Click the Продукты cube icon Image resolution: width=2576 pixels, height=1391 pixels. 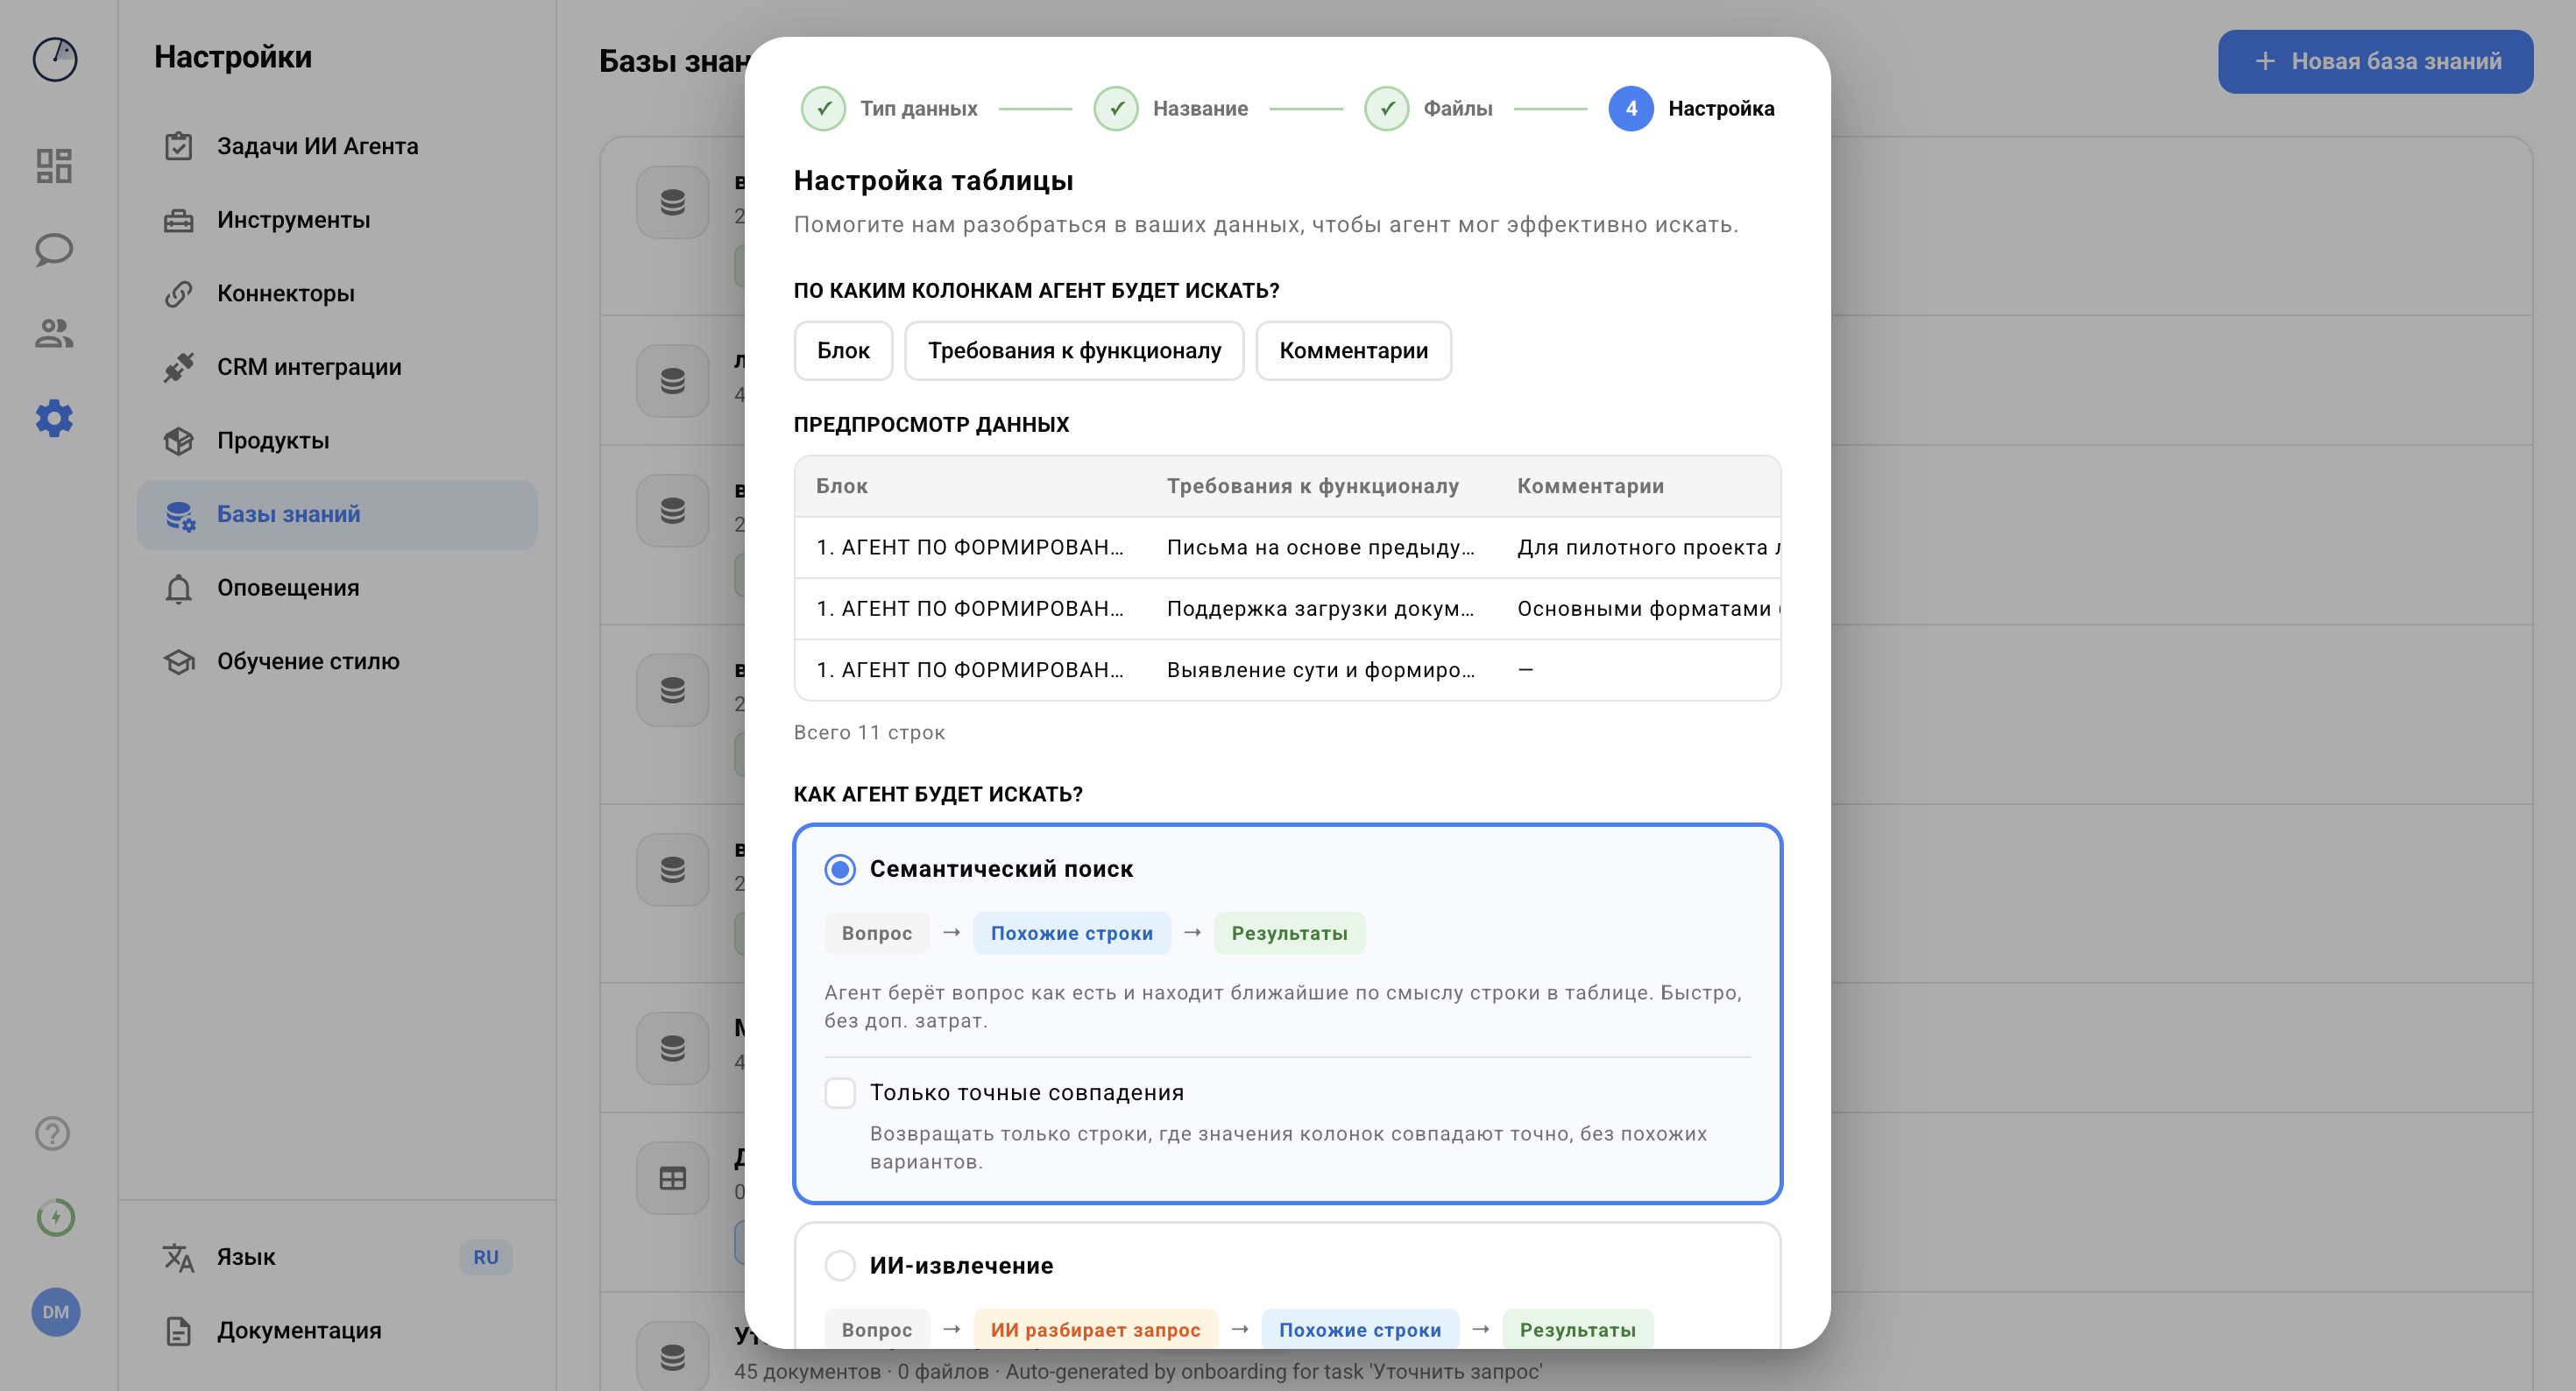pos(179,440)
